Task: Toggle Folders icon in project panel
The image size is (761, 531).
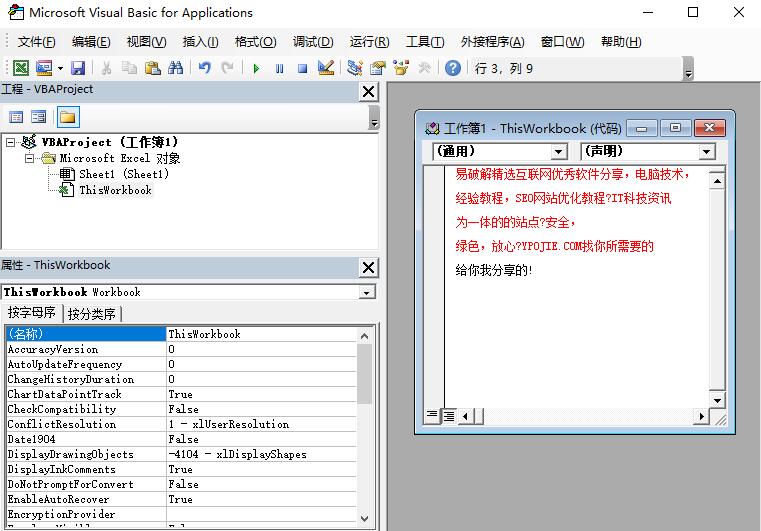Action: [x=67, y=117]
